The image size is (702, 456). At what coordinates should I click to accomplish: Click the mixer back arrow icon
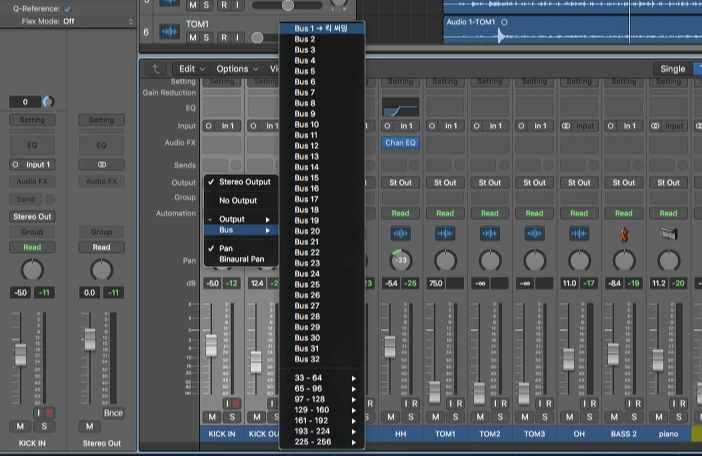coord(154,69)
